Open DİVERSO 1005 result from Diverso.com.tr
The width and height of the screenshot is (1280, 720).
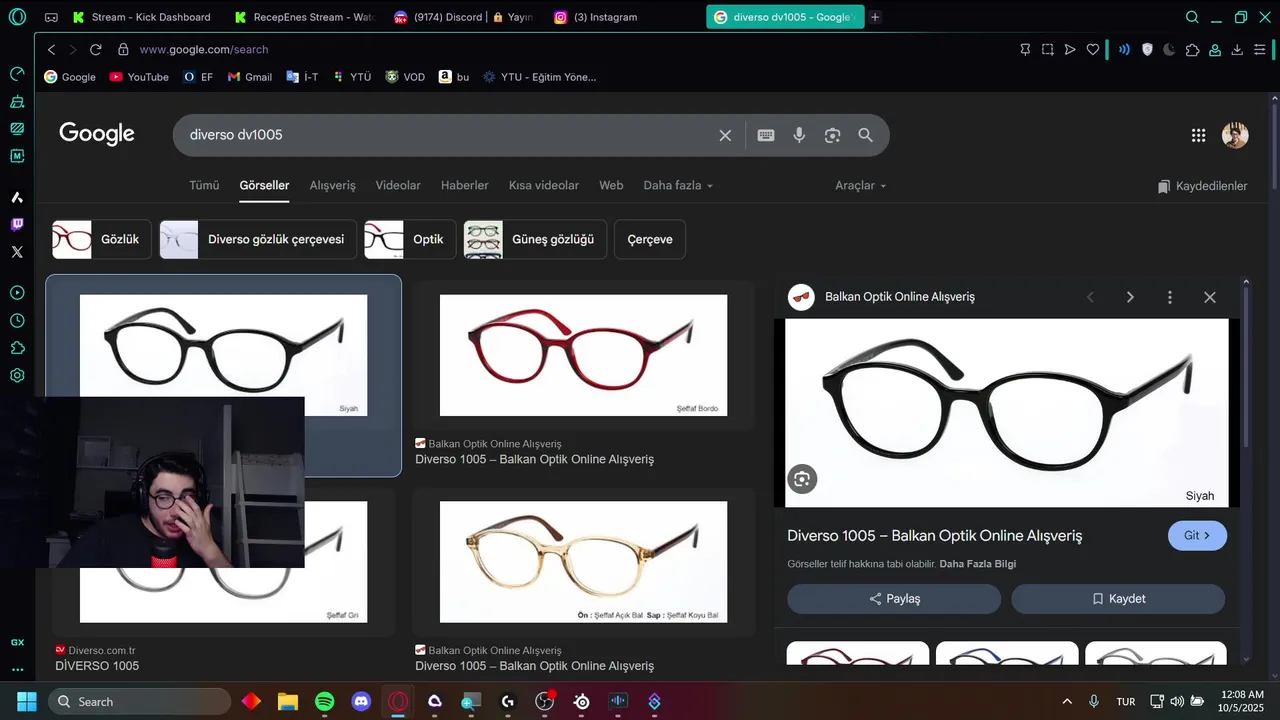pos(97,666)
